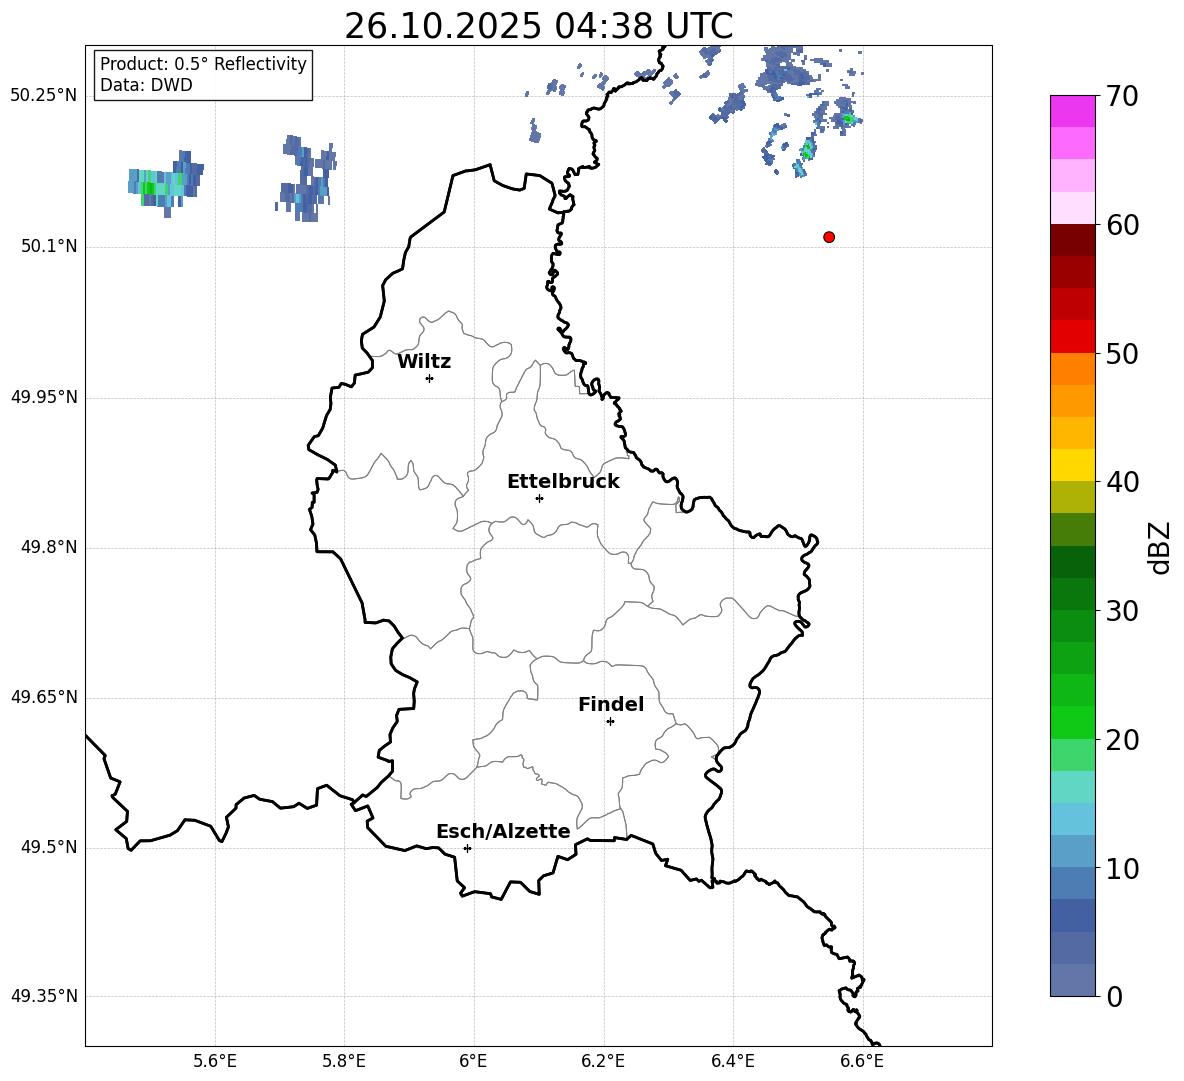Click the 70 colorbar tick label
The image size is (1184, 1081).
coord(1122,96)
